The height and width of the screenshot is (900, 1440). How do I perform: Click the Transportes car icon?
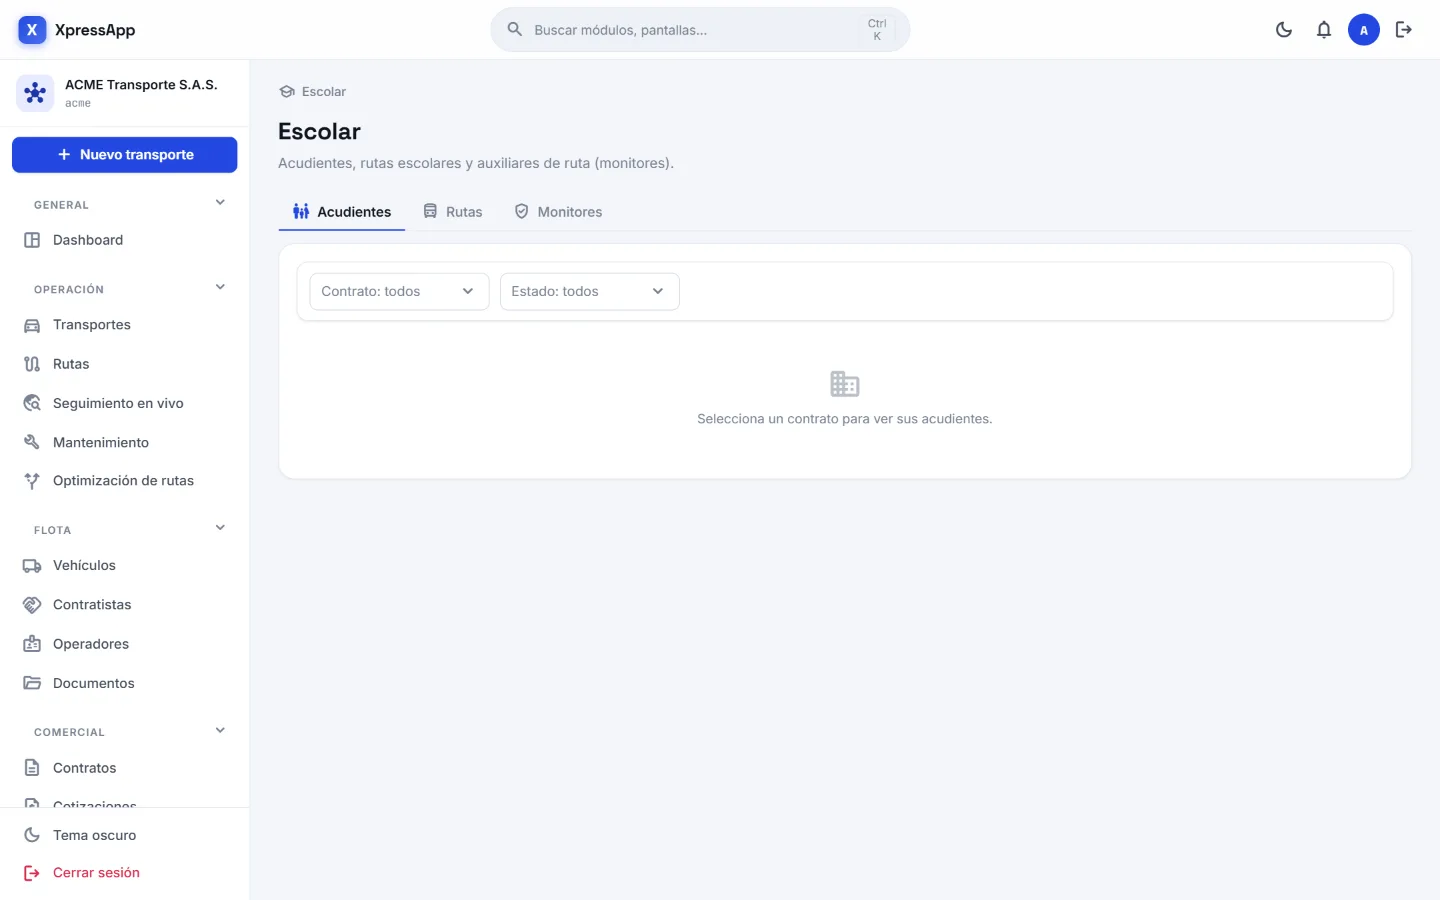point(32,325)
